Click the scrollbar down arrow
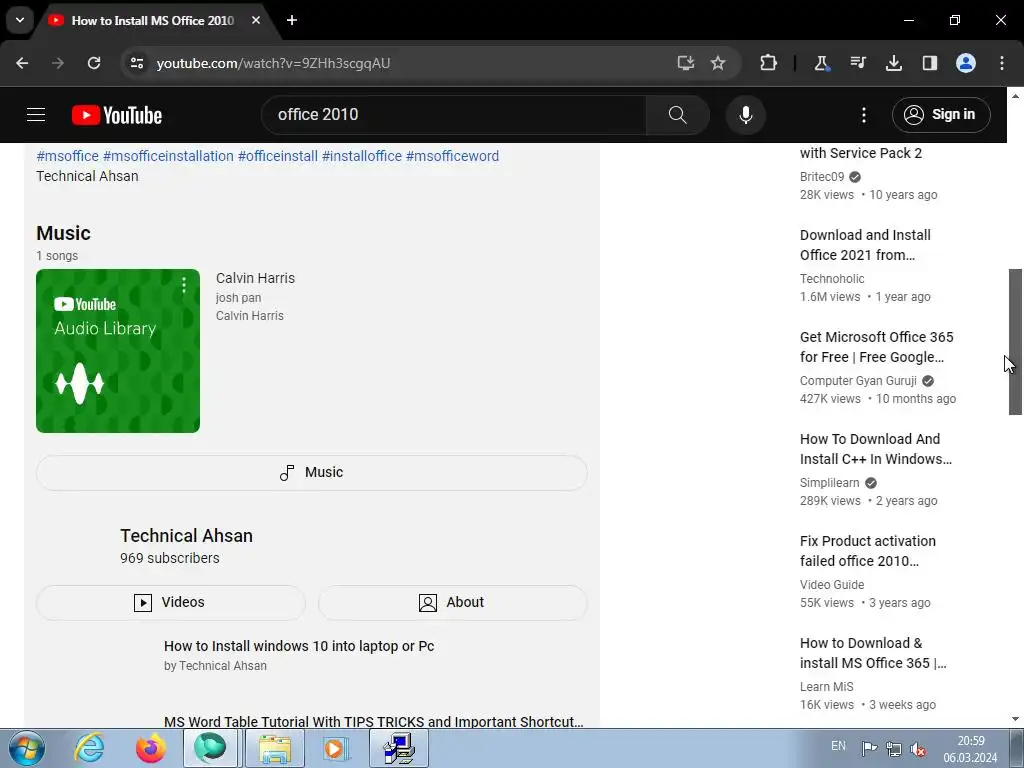 click(x=1015, y=719)
